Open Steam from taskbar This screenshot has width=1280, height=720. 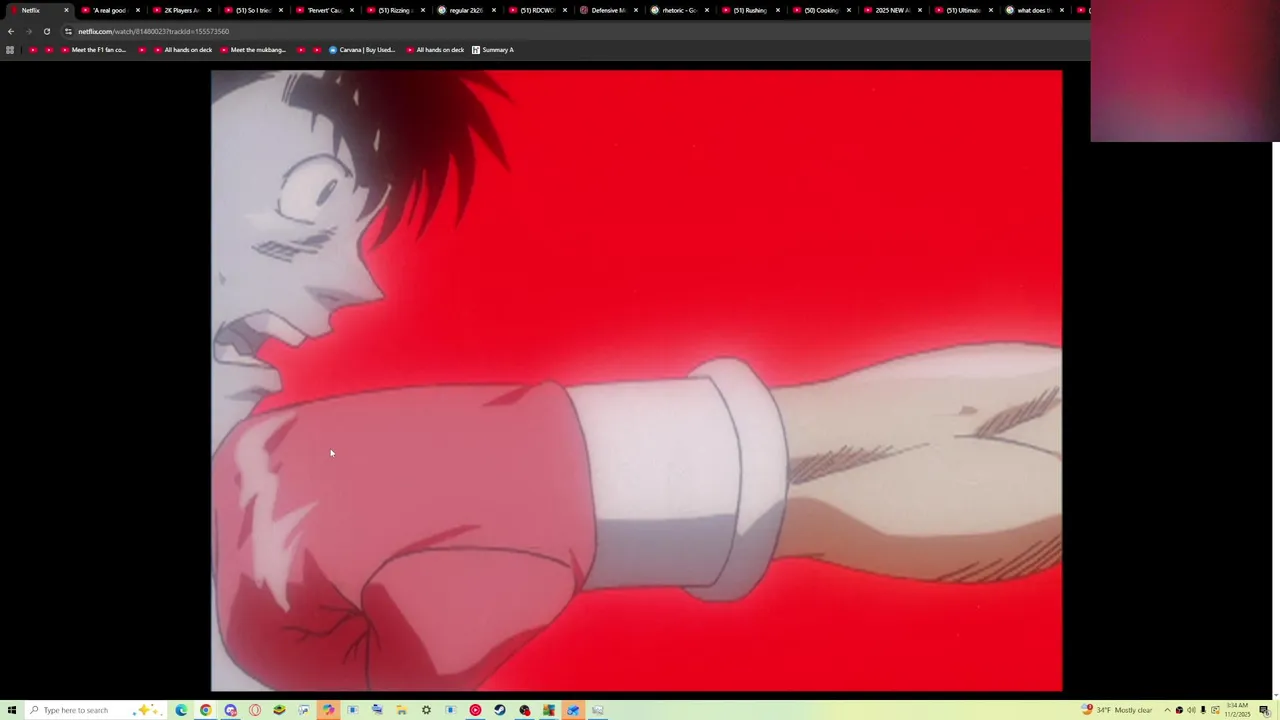500,710
